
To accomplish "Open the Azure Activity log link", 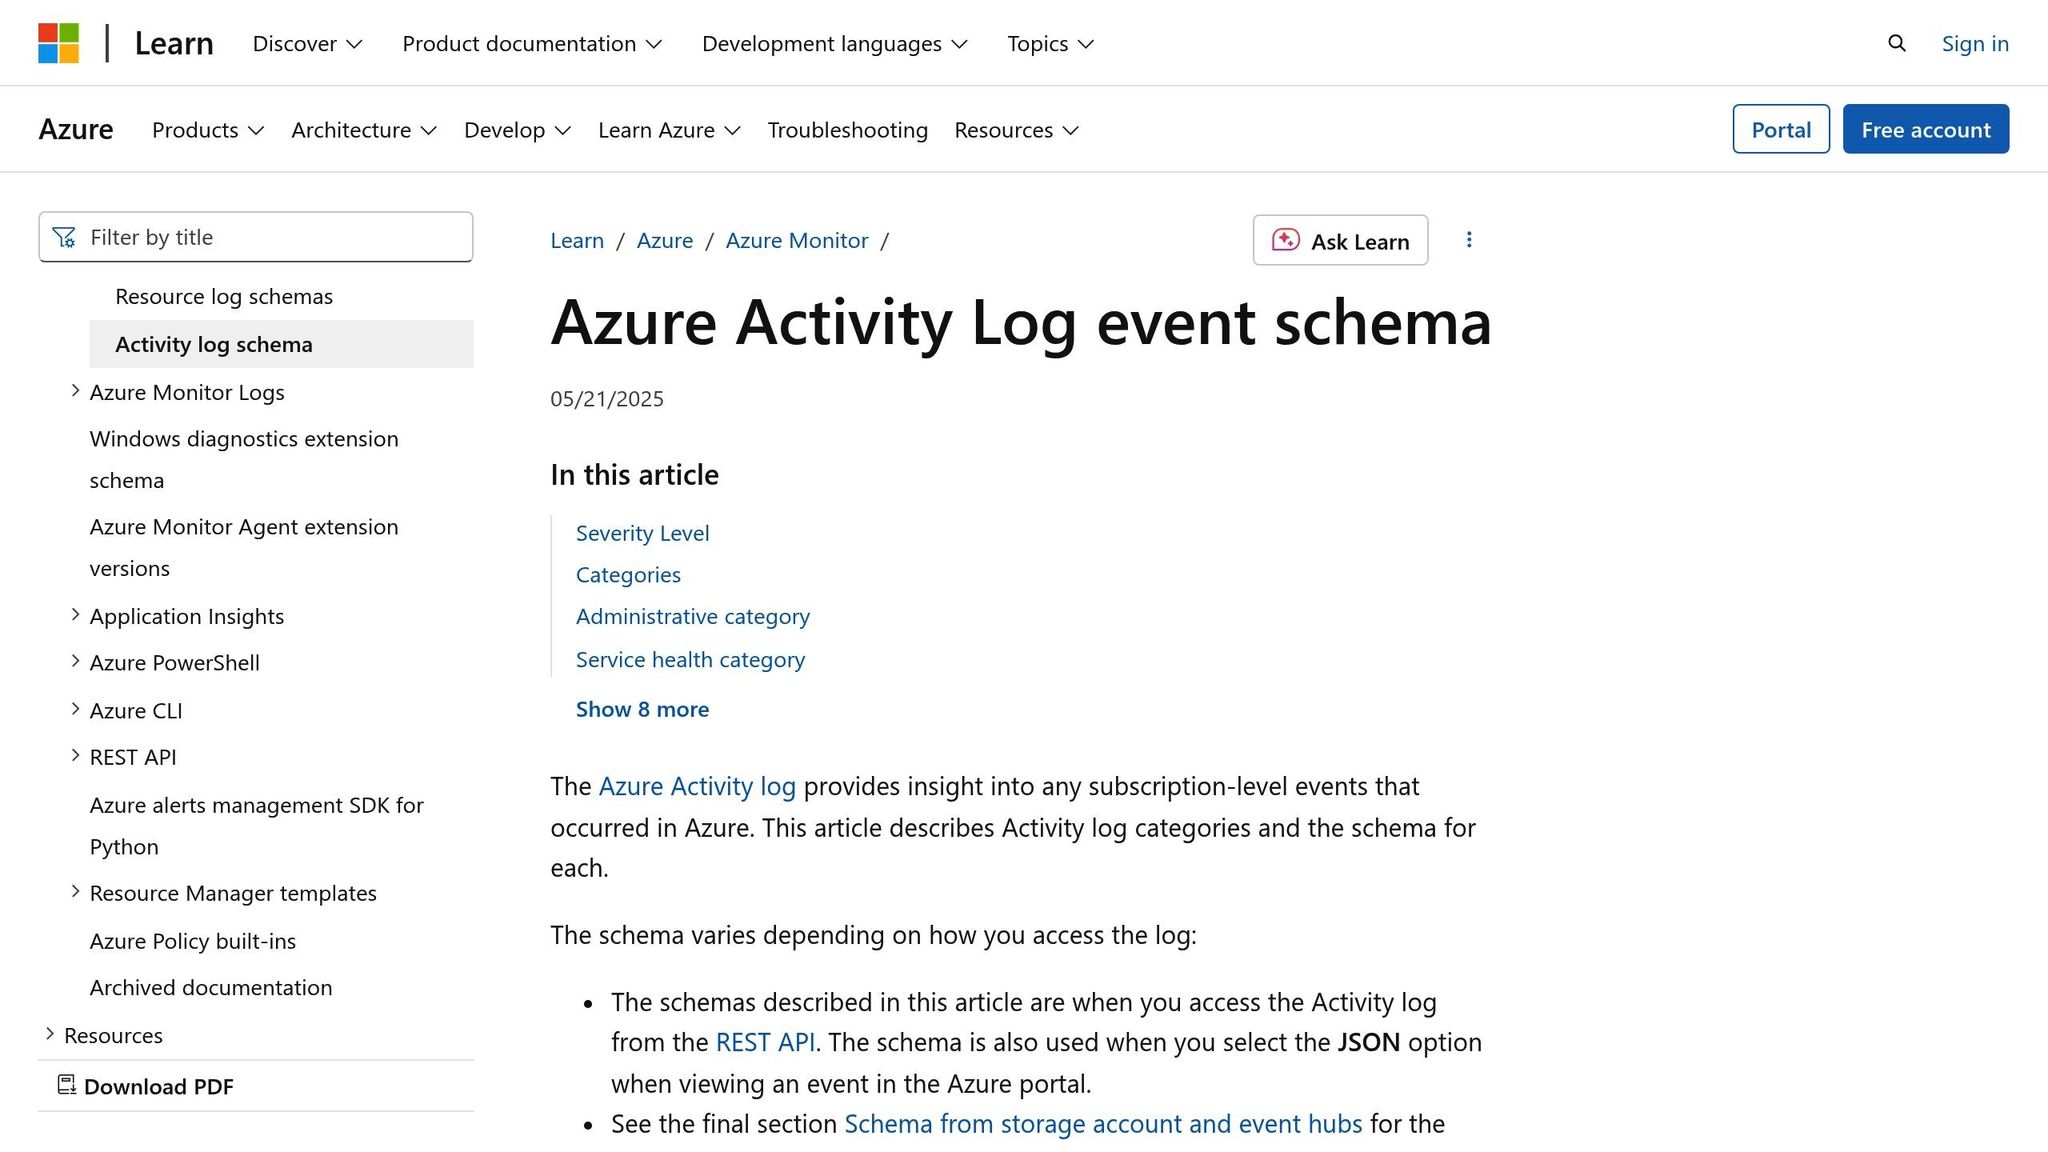I will [x=697, y=786].
